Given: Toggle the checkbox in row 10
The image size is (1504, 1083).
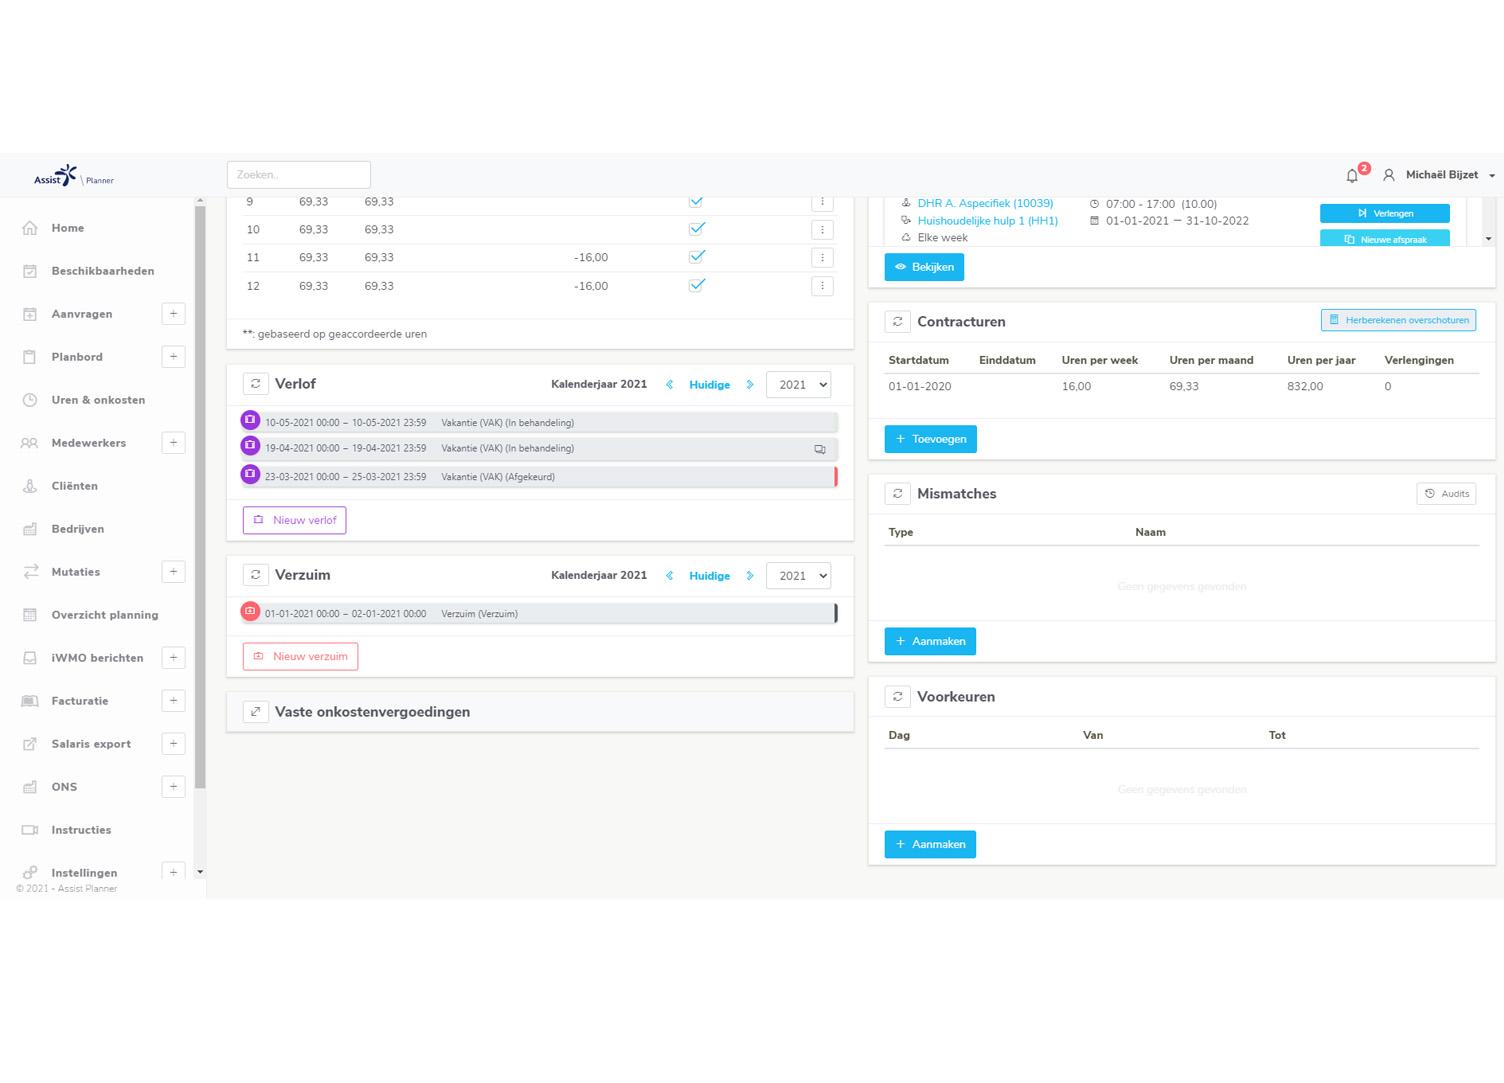Looking at the screenshot, I should click(697, 229).
